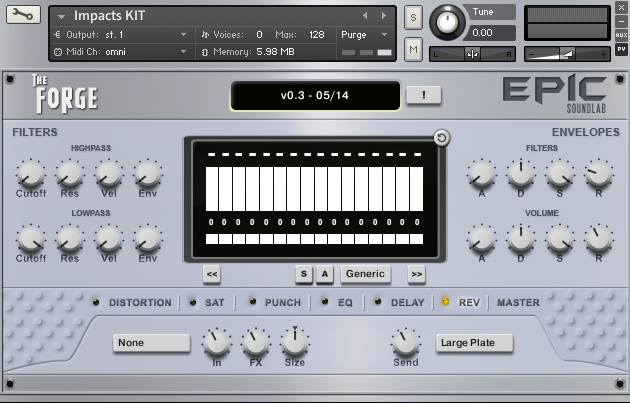630x403 pixels.
Task: Toggle the PV button
Action: tap(621, 49)
